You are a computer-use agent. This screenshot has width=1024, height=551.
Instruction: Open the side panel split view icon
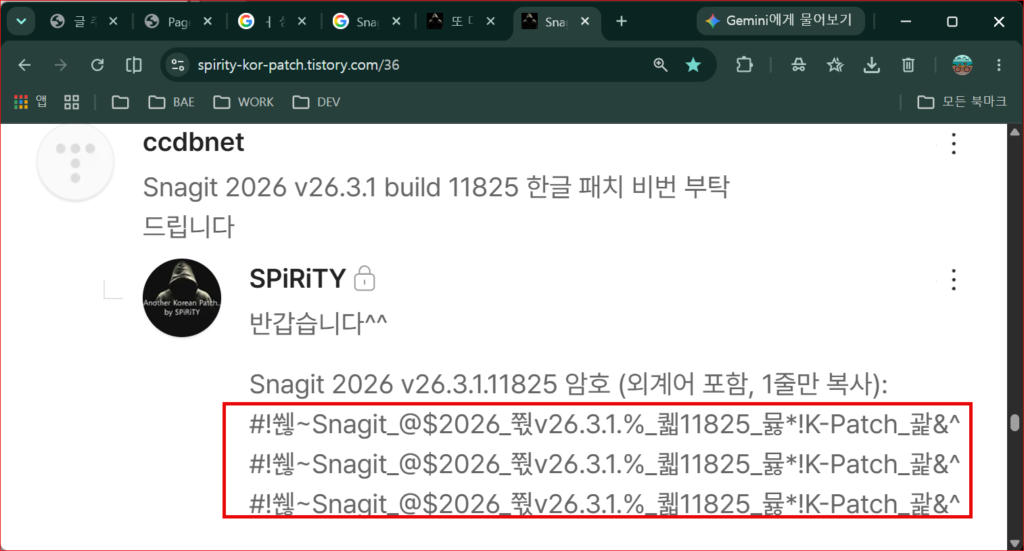click(x=134, y=65)
